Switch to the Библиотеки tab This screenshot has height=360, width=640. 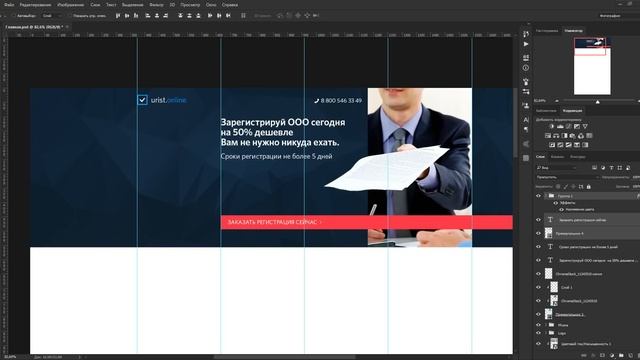coord(546,111)
